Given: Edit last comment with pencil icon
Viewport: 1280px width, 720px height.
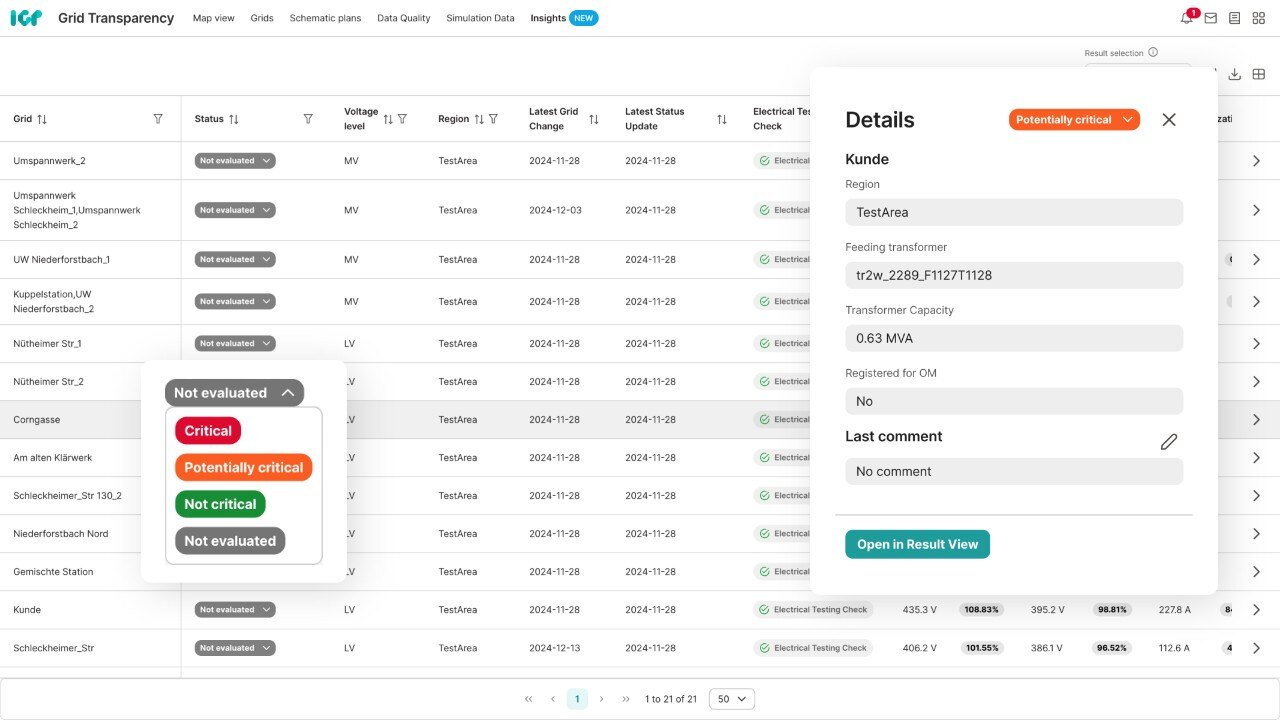Looking at the screenshot, I should pos(1168,441).
